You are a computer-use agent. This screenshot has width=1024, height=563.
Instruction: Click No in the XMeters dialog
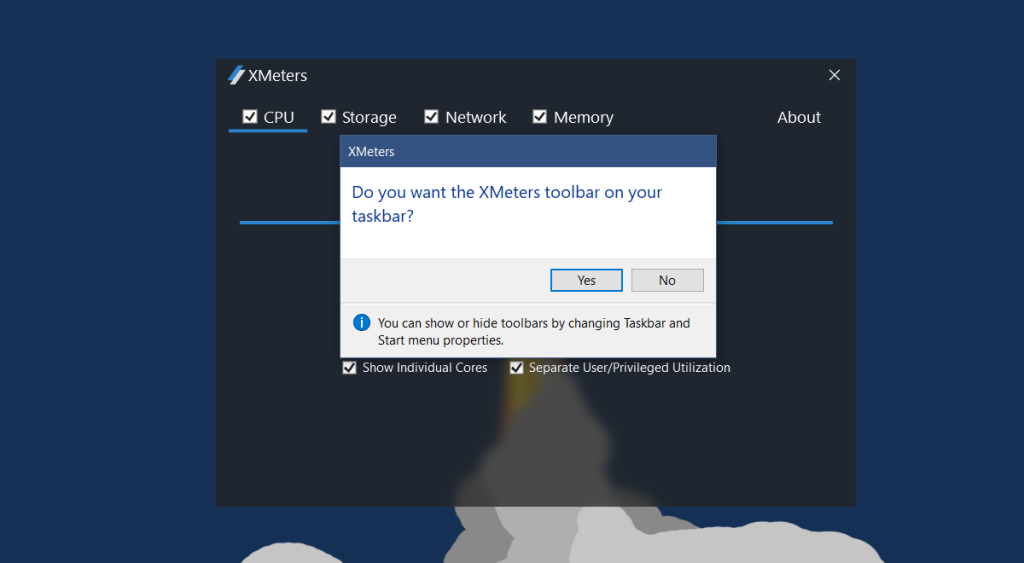click(x=667, y=280)
